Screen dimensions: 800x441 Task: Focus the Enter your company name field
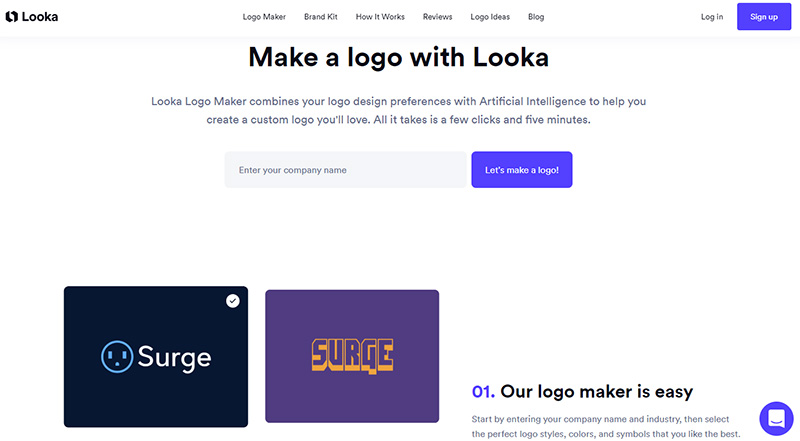coord(345,169)
